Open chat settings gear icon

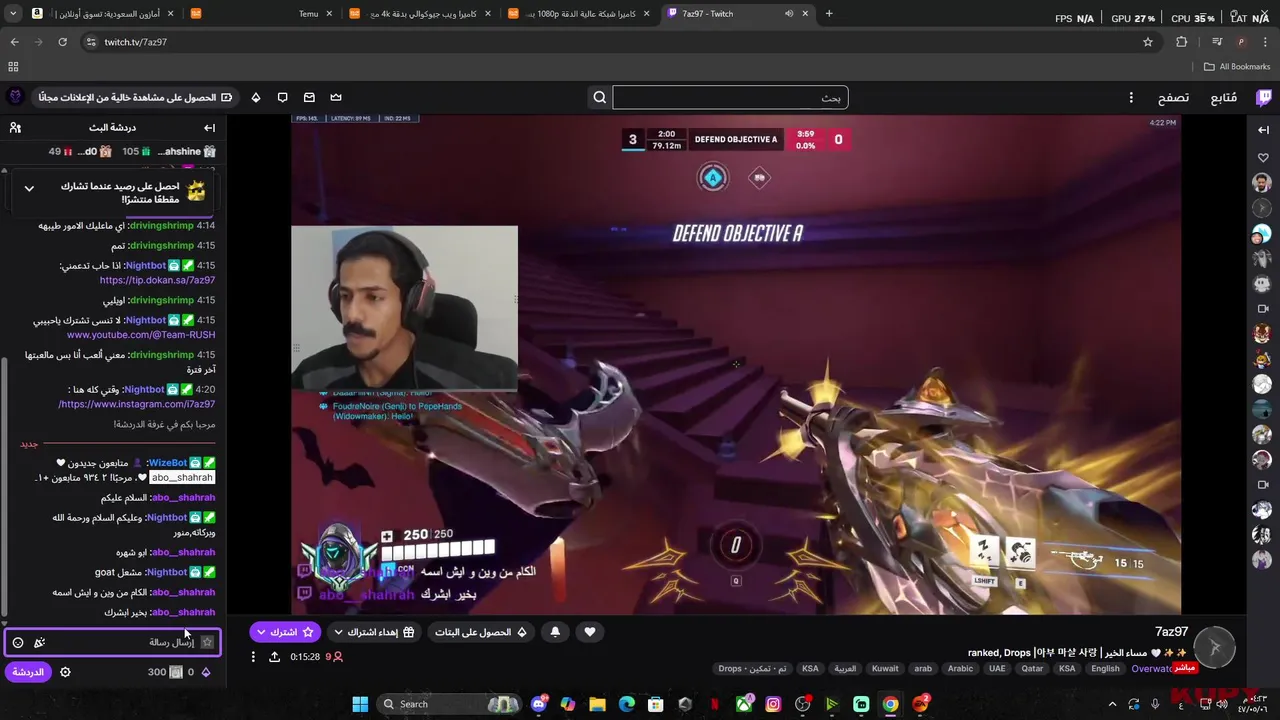65,672
